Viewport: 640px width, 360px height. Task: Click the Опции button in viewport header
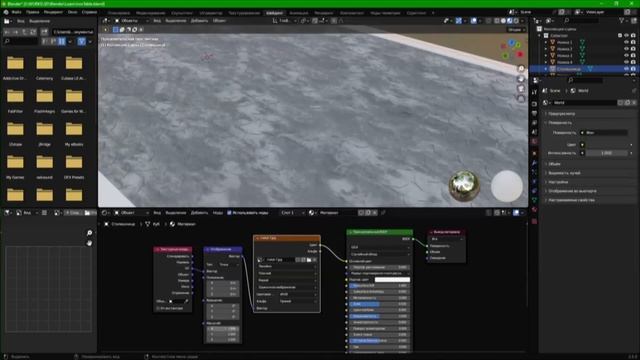tap(516, 29)
